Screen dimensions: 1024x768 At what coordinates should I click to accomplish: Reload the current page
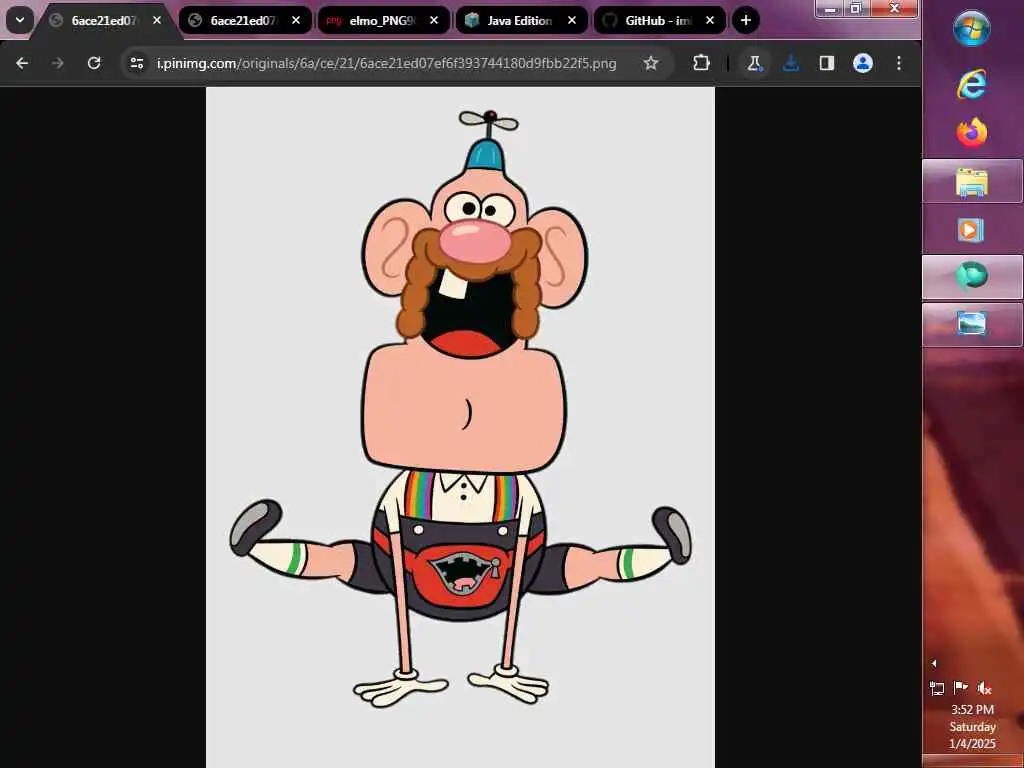click(94, 63)
